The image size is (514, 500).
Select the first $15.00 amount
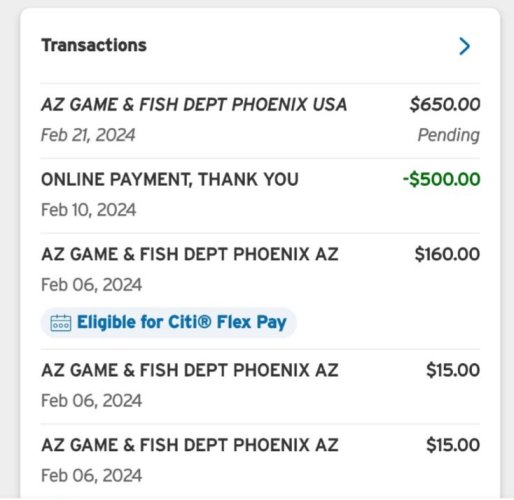(453, 370)
